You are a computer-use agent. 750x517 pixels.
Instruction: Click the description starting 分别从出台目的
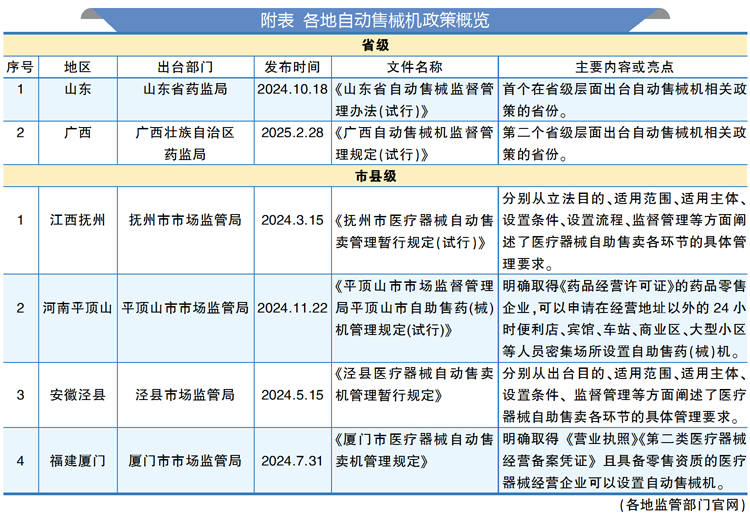624,395
